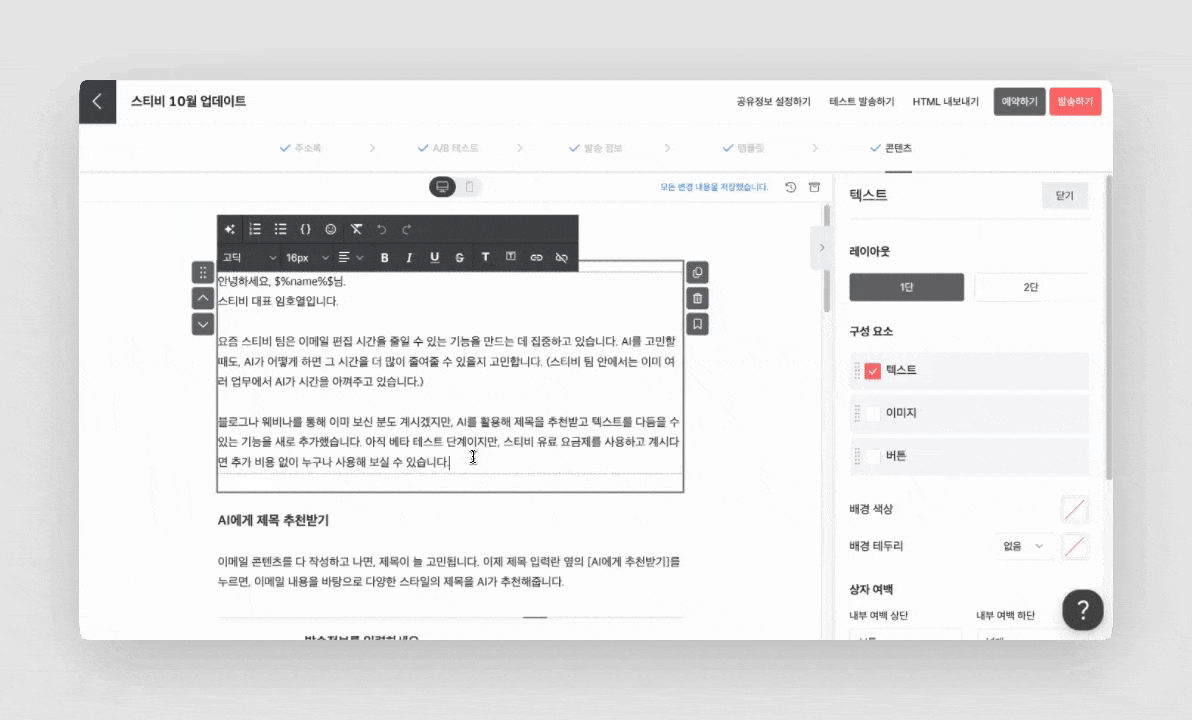Insert a bulleted list
This screenshot has height=720, width=1192.
(x=281, y=229)
